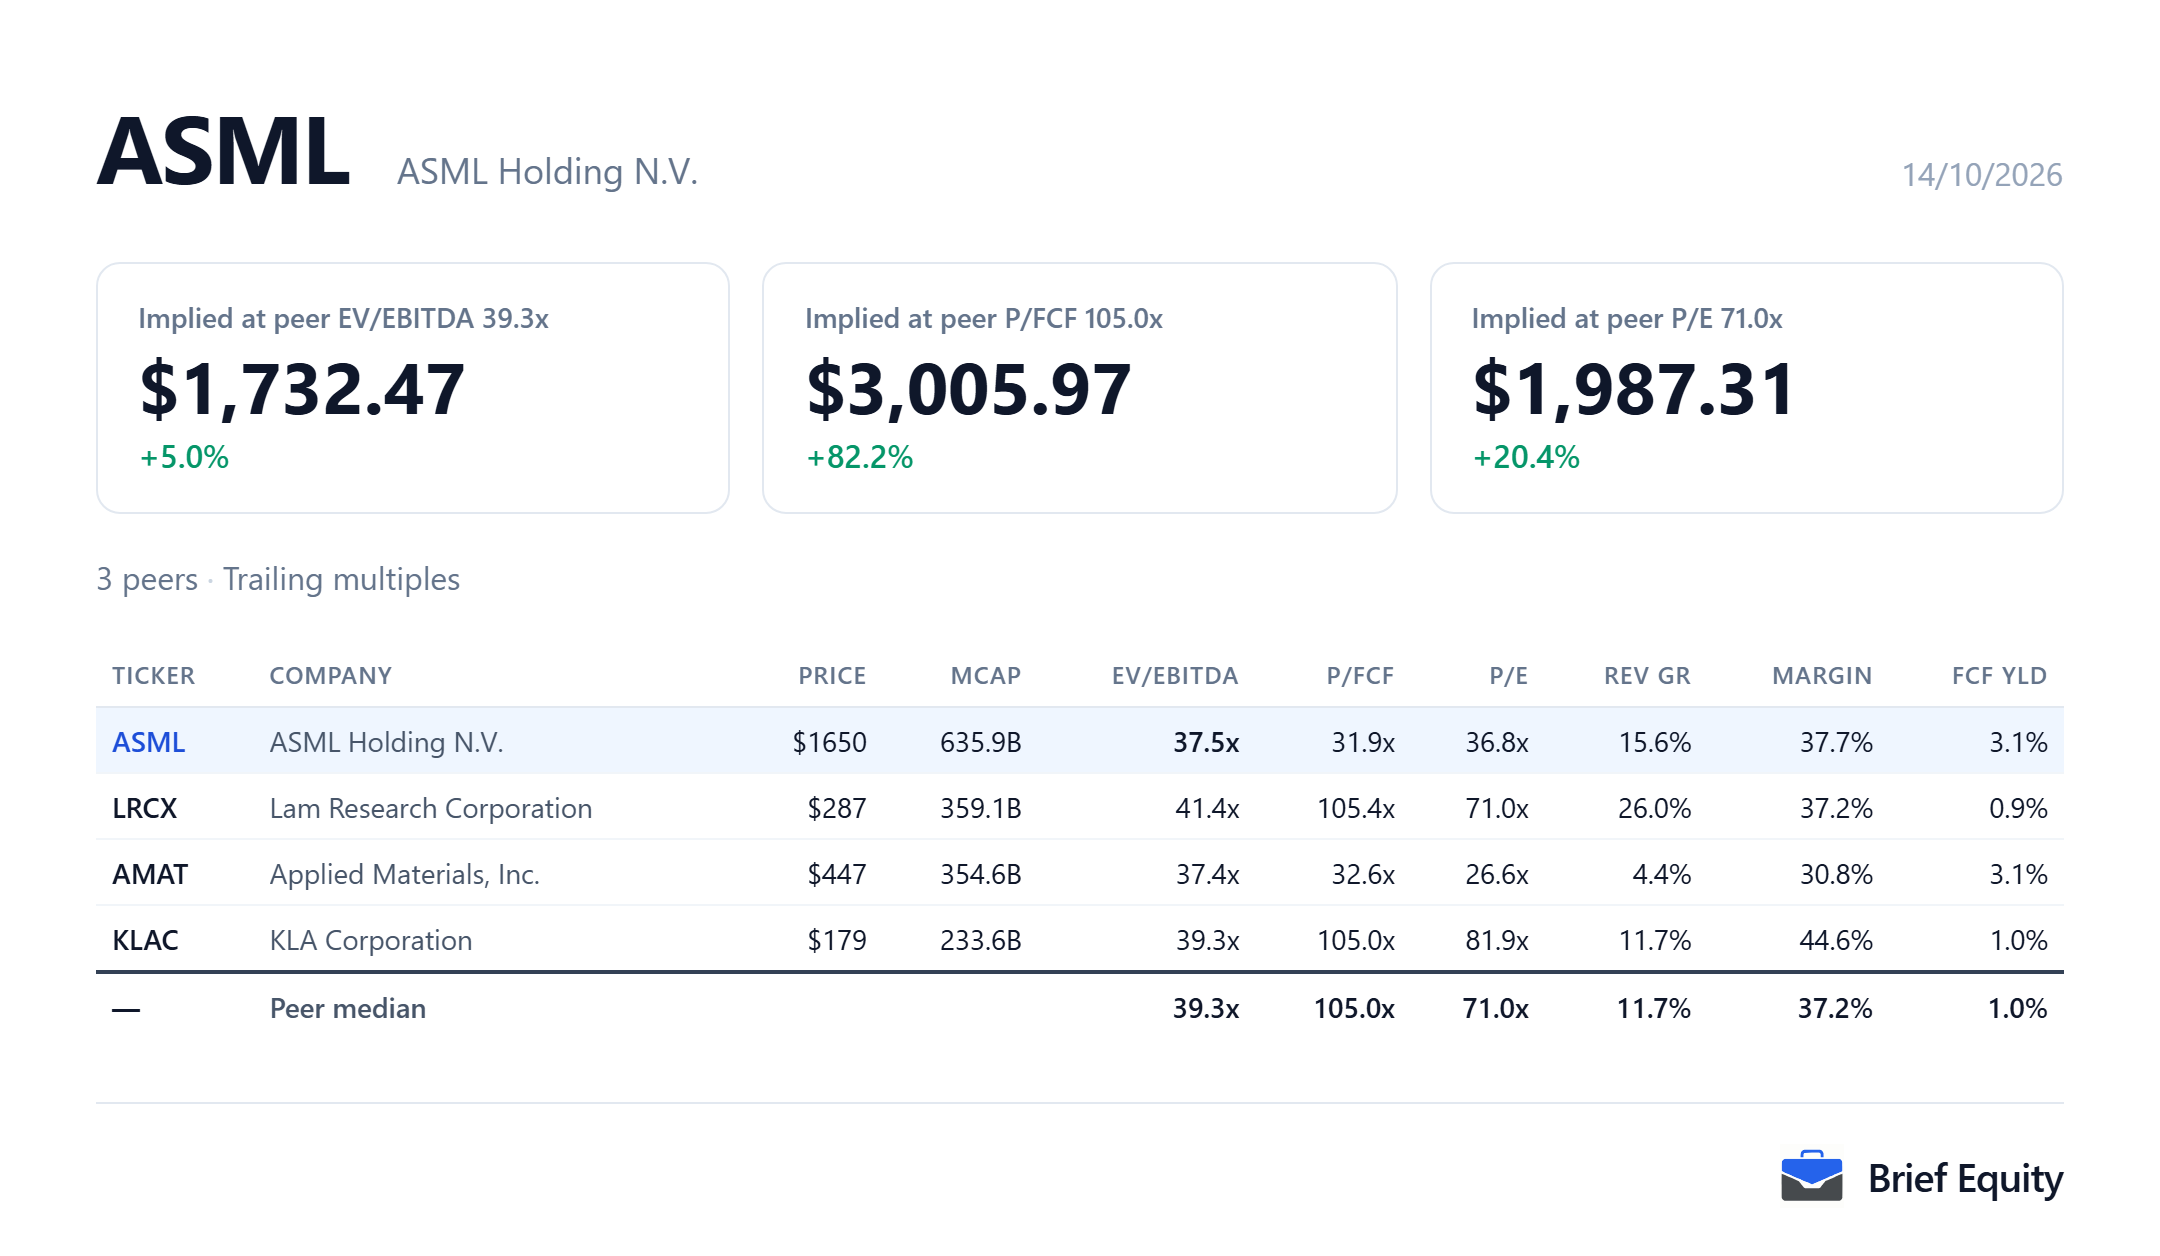Click the +82.2% upside value

tap(859, 457)
